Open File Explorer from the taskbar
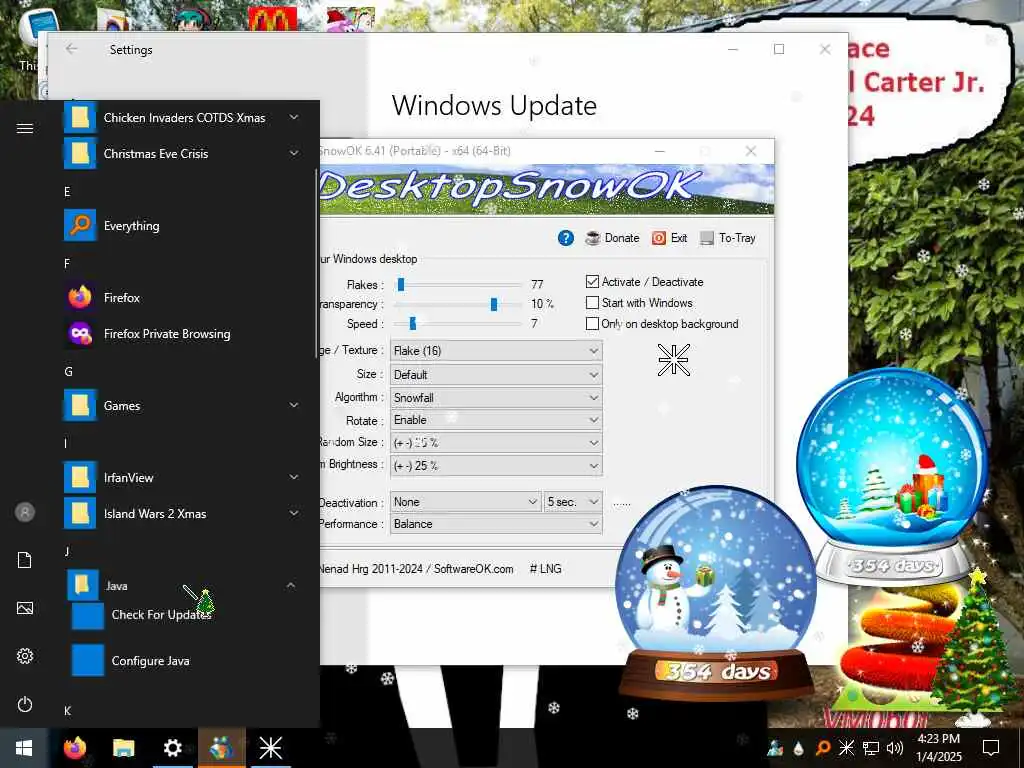This screenshot has width=1024, height=768. [123, 748]
